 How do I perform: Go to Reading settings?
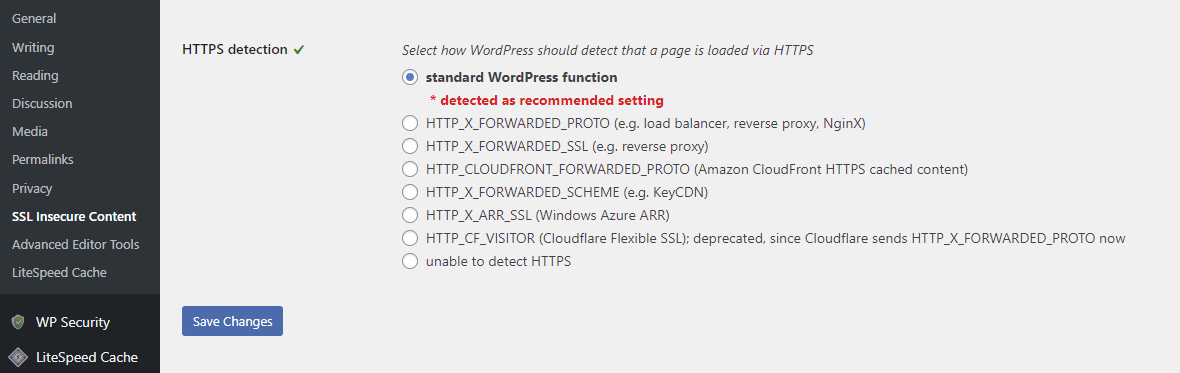(x=35, y=75)
